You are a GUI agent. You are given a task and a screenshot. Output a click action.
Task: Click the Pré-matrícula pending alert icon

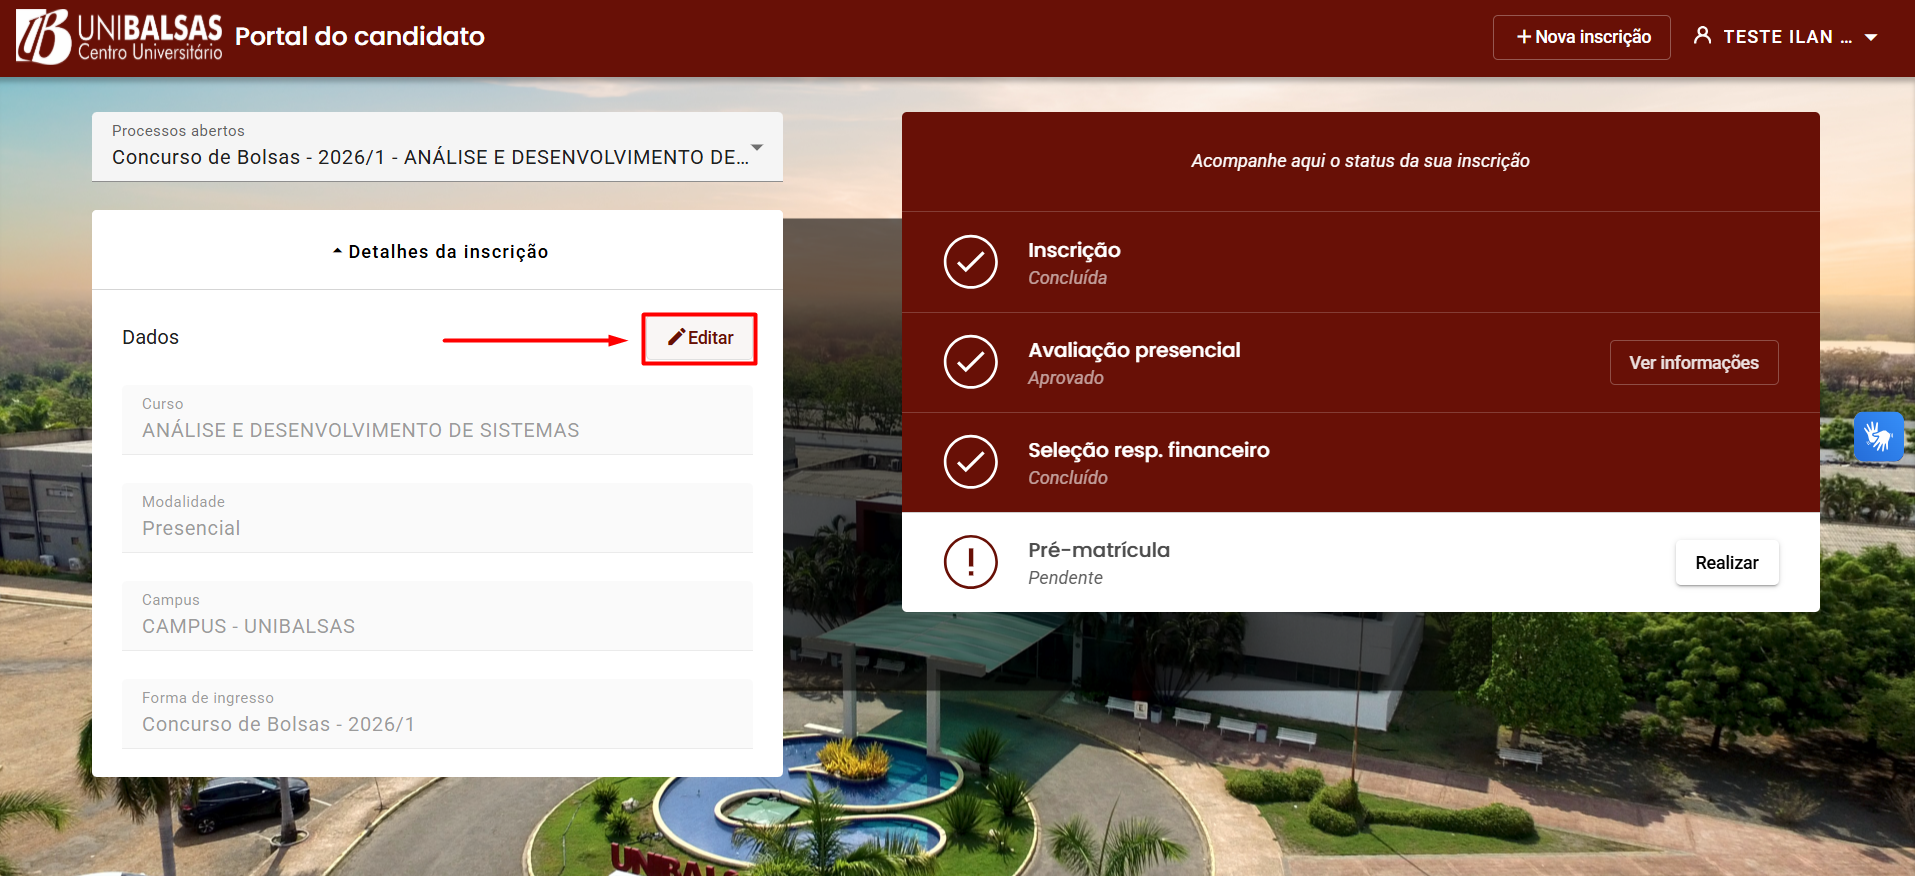click(x=970, y=562)
